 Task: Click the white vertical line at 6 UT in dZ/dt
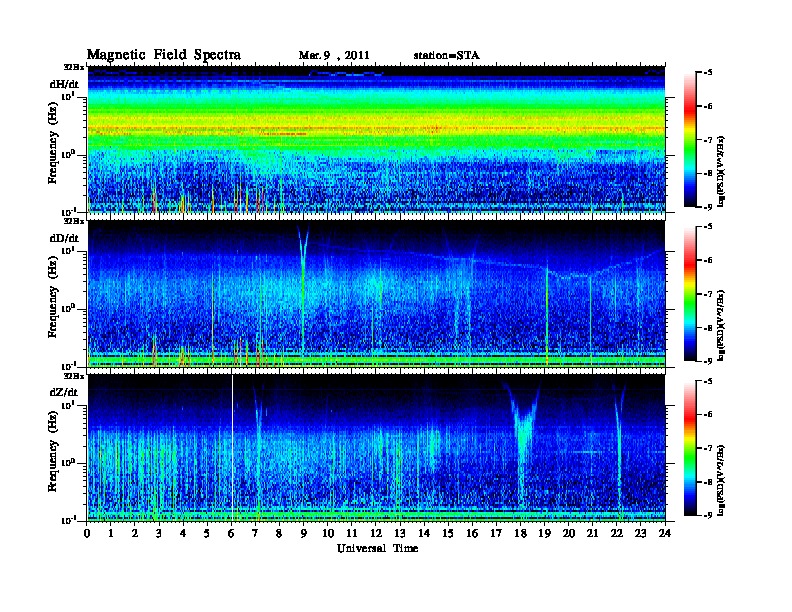coord(232,448)
